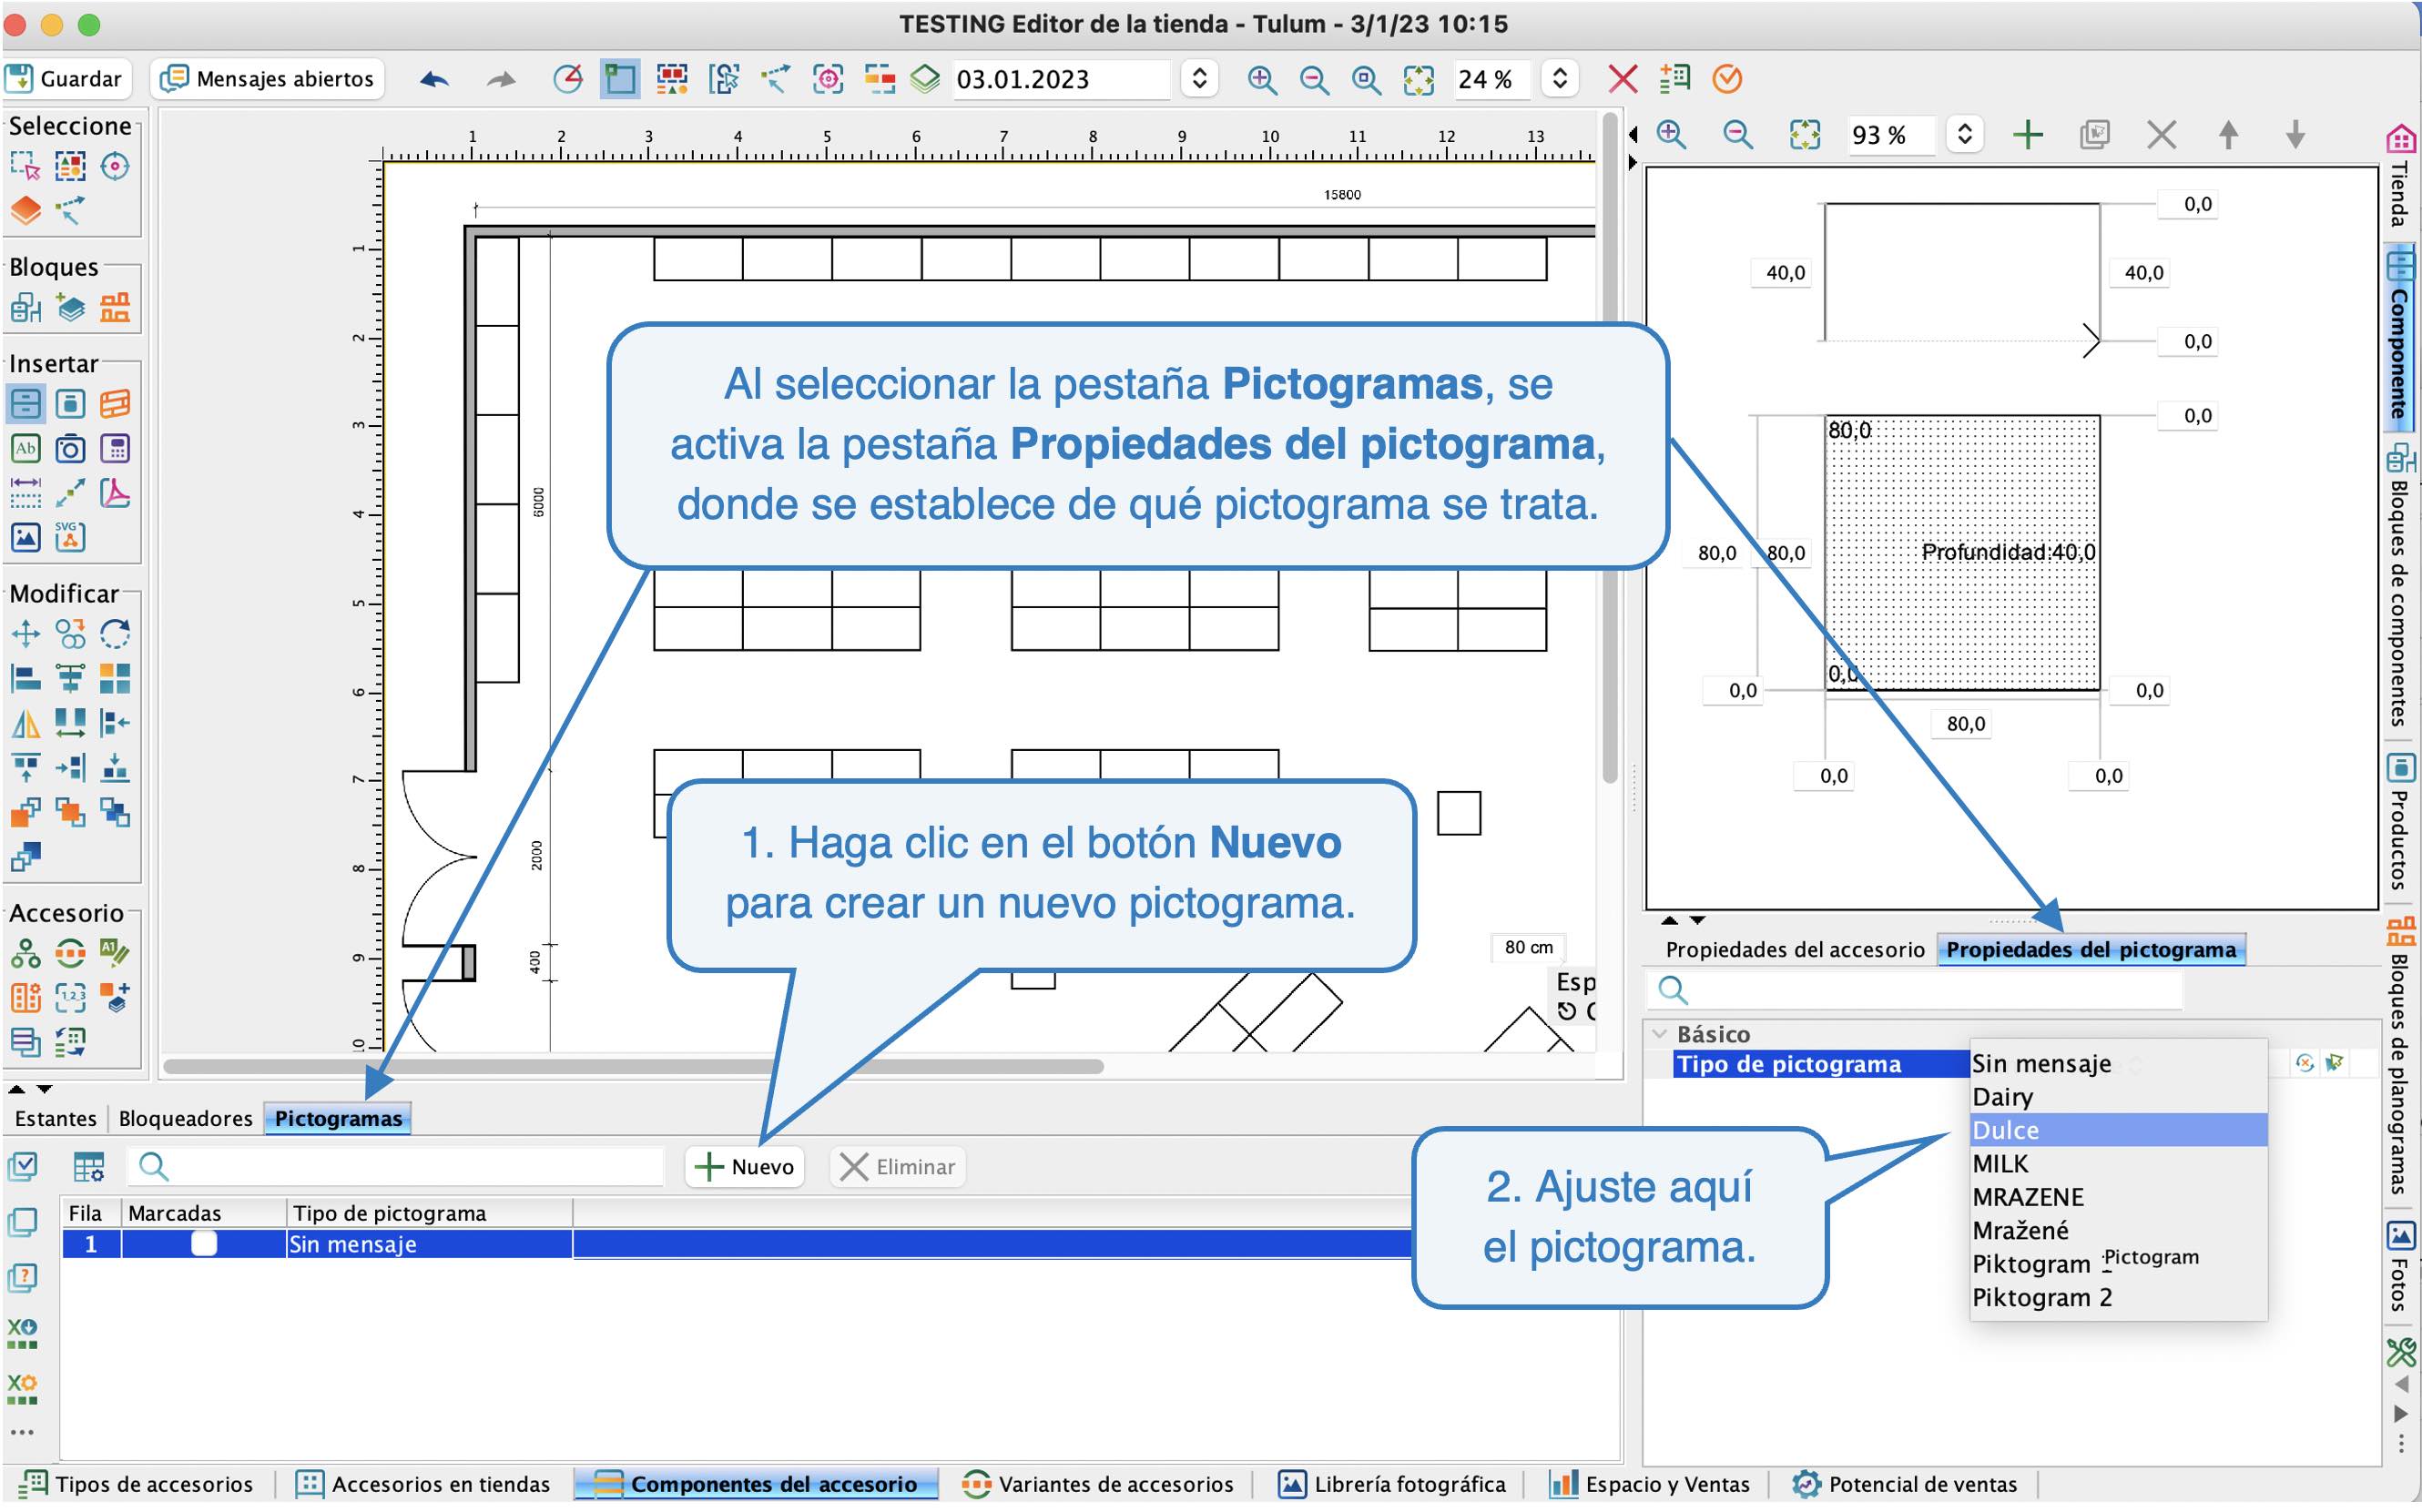Toggle Marcadas checkbox in row 1
Image resolution: width=2422 pixels, height=1512 pixels.
click(204, 1244)
